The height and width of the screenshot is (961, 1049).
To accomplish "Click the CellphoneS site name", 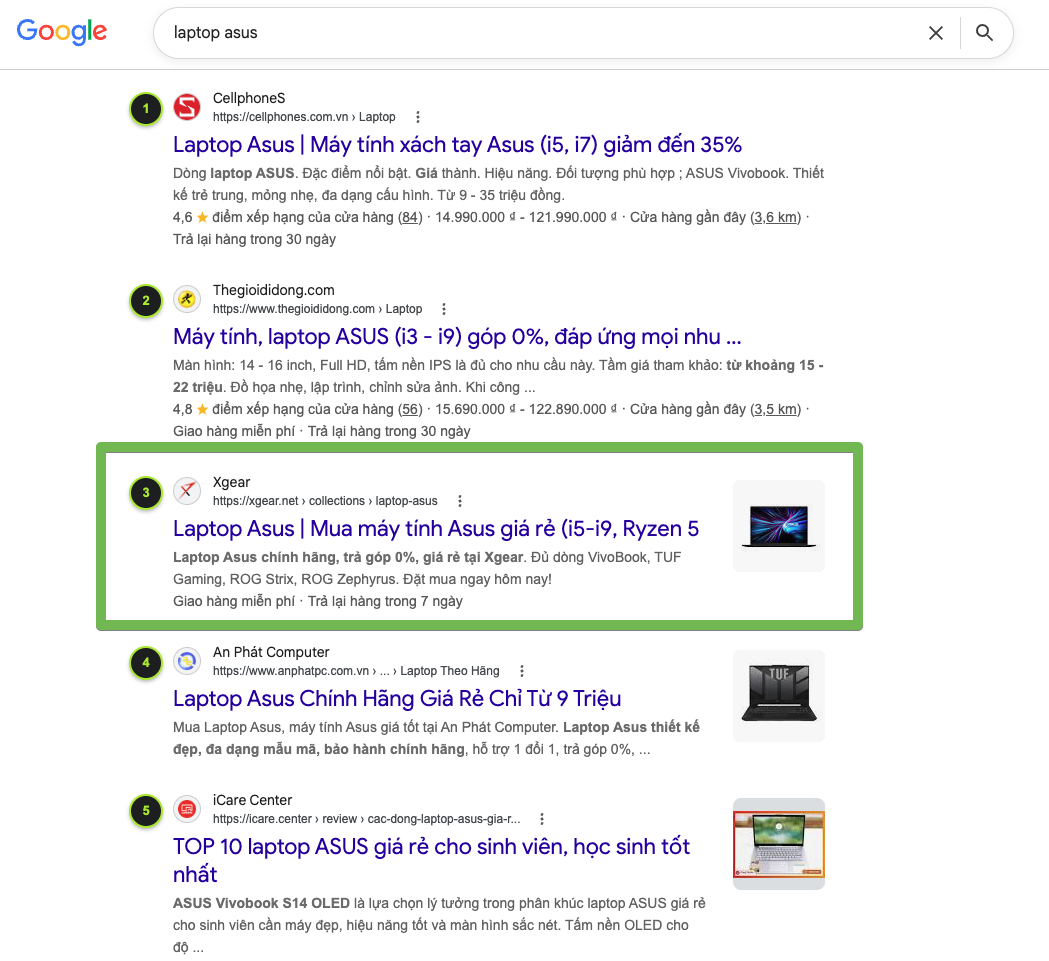I will coord(249,98).
